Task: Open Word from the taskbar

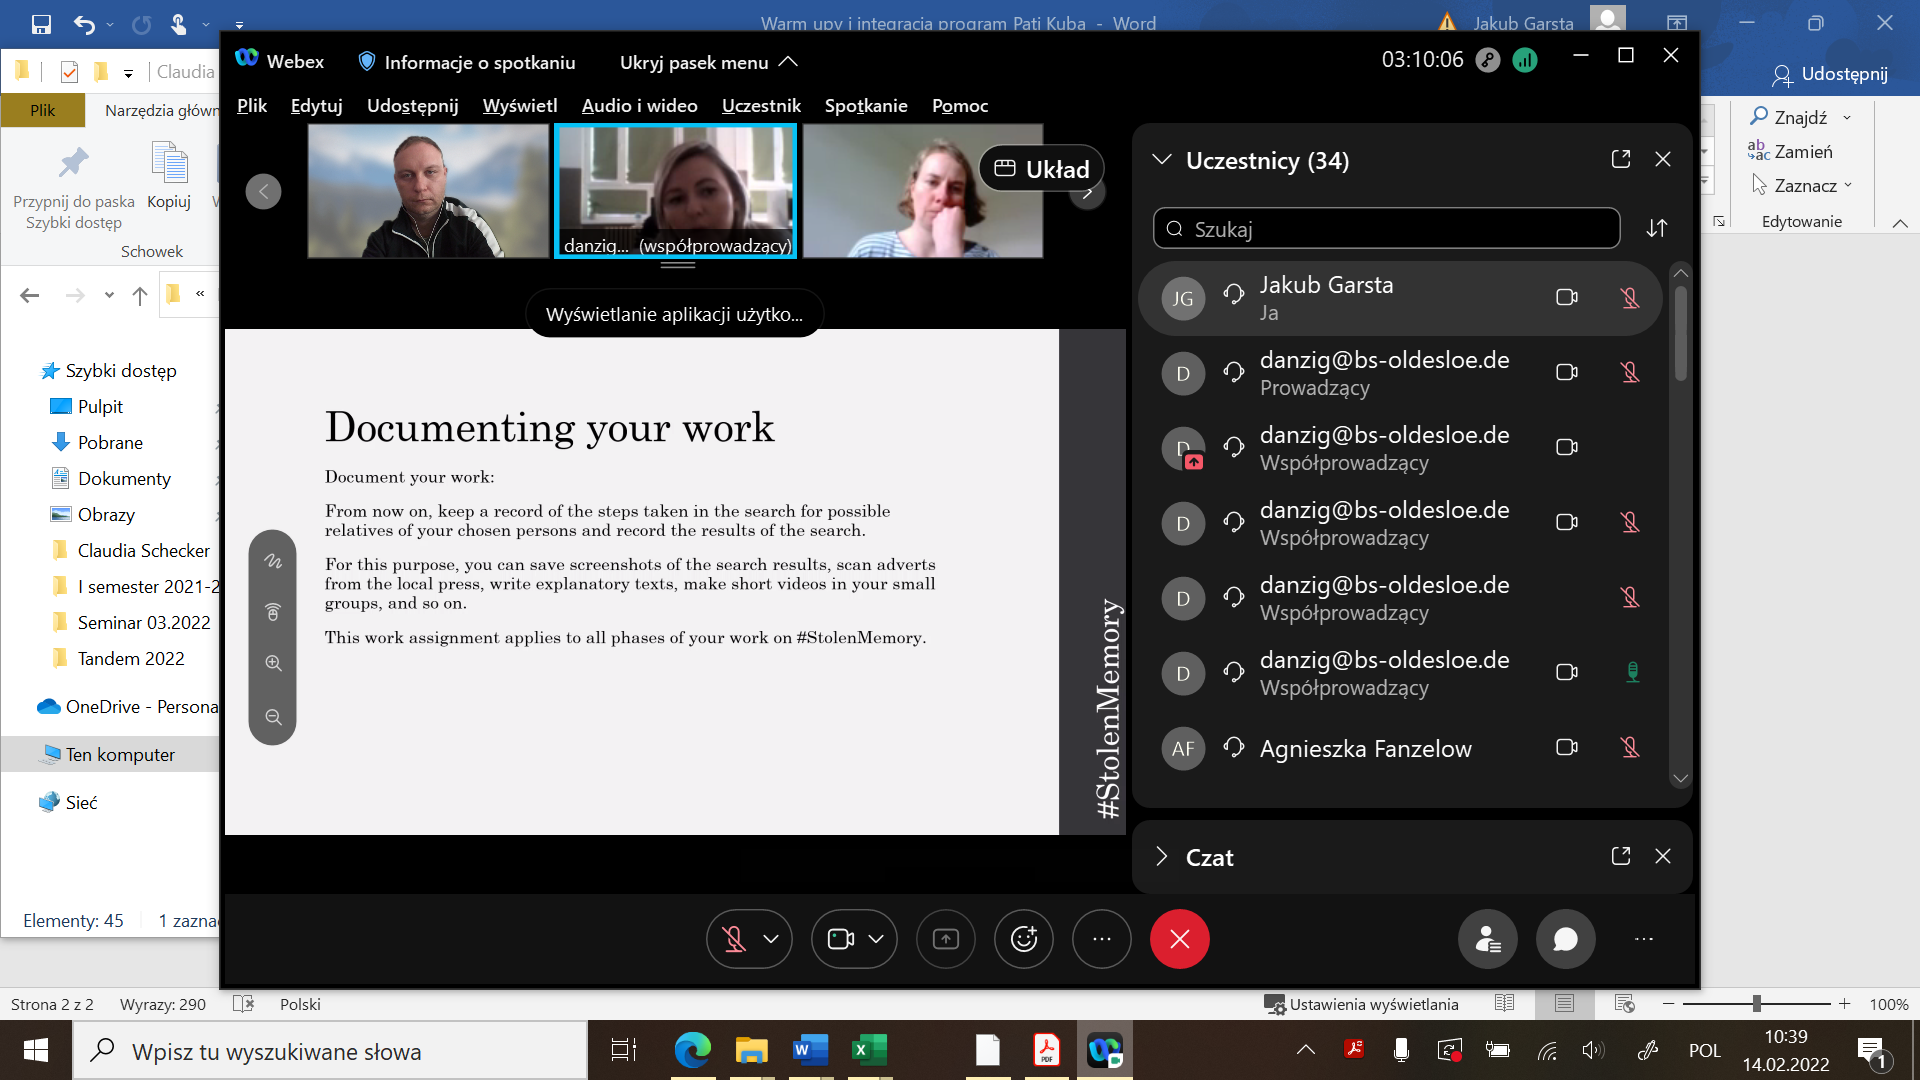Action: [x=810, y=1050]
